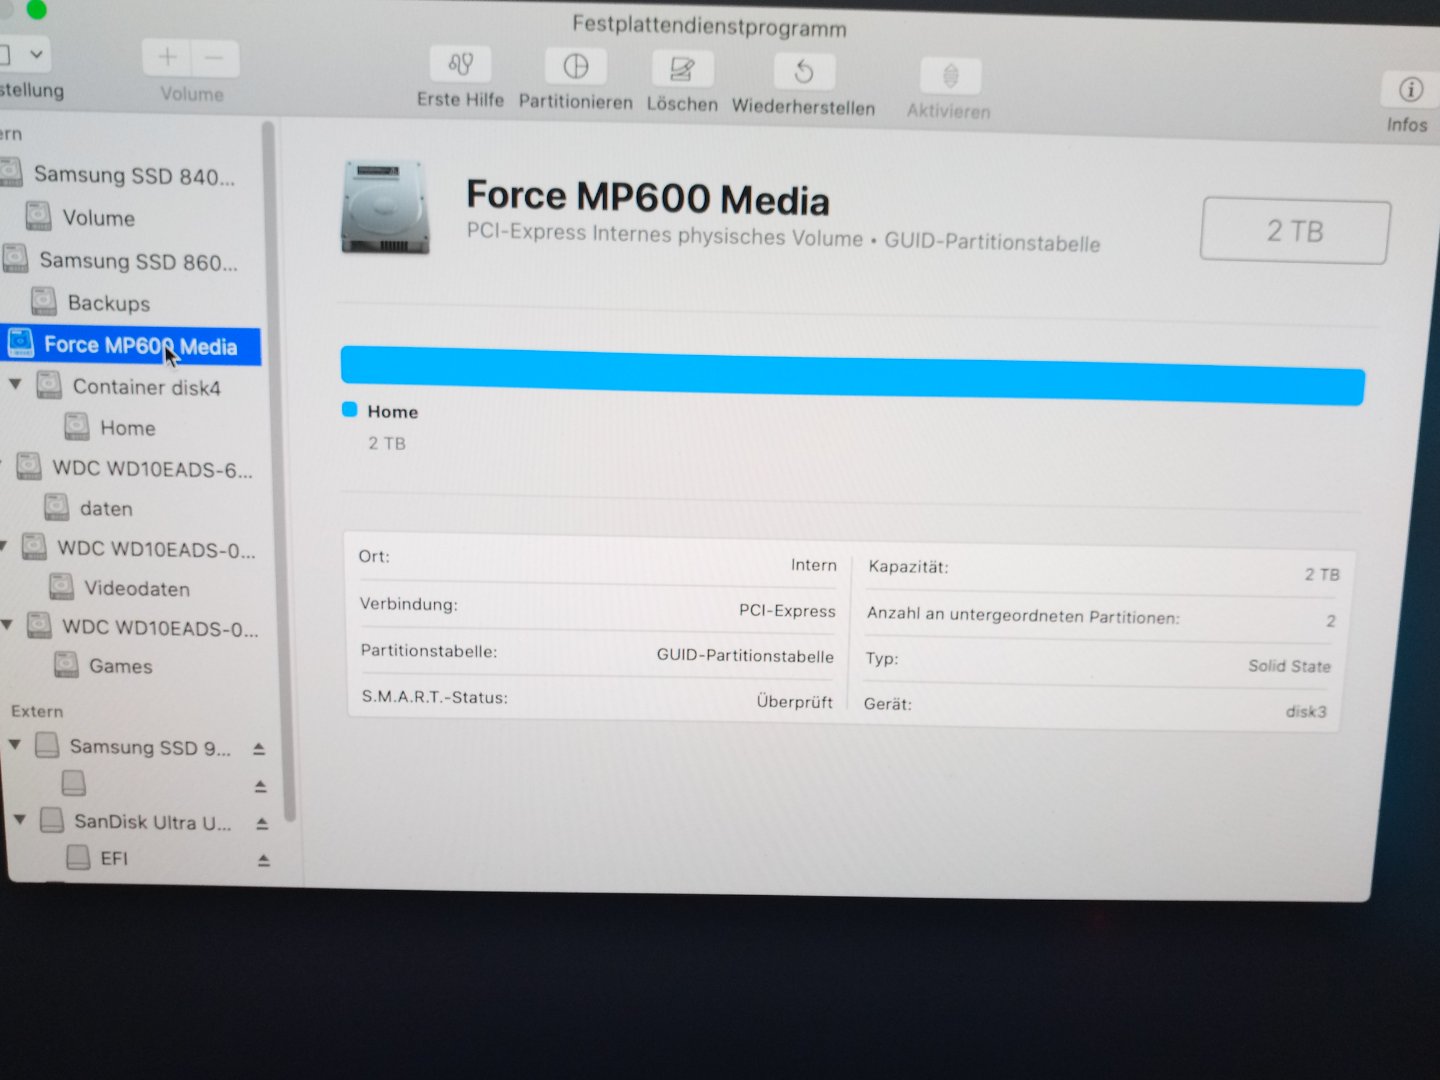Select external Samsung SSD 9 disk
The image size is (1440, 1080).
149,747
